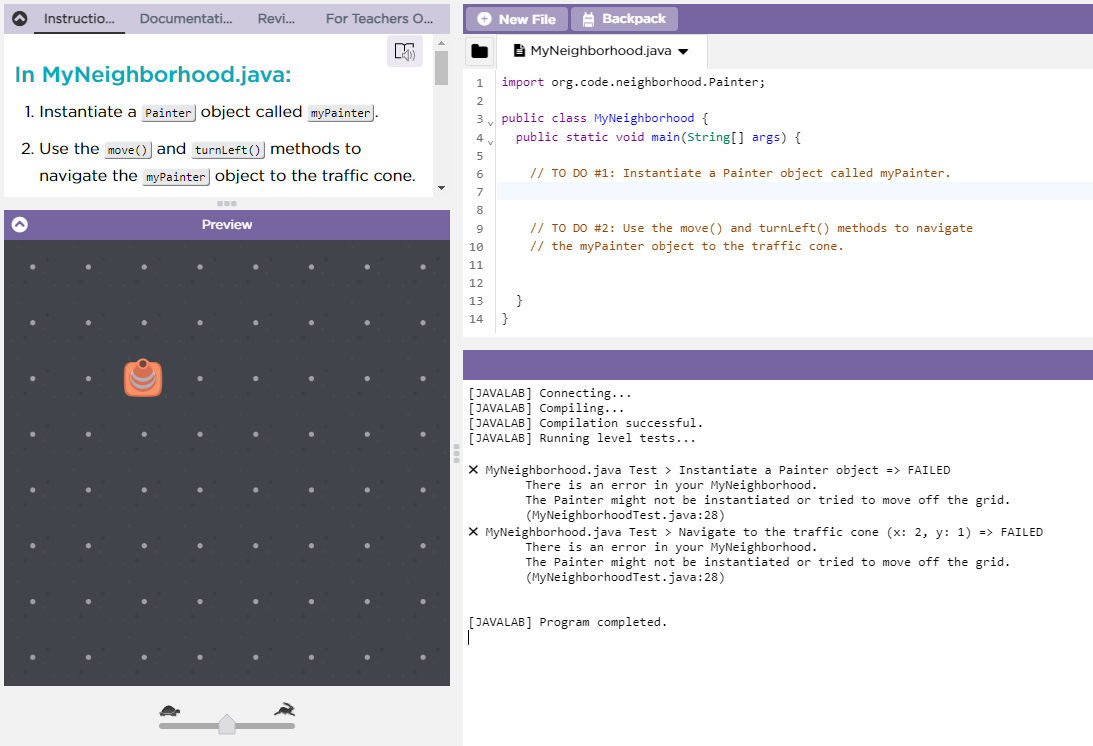Click the turtle slow speed icon
Viewport: 1093px width, 746px height.
pos(170,711)
